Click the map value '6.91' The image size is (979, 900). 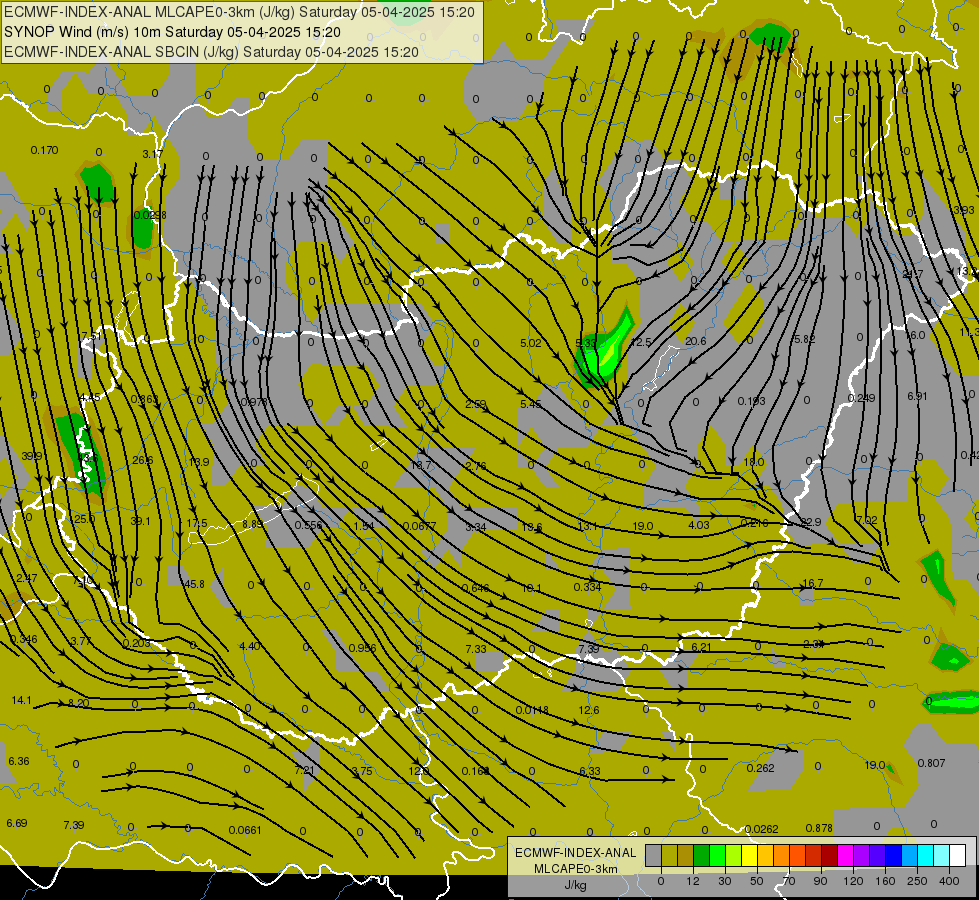pyautogui.click(x=917, y=397)
